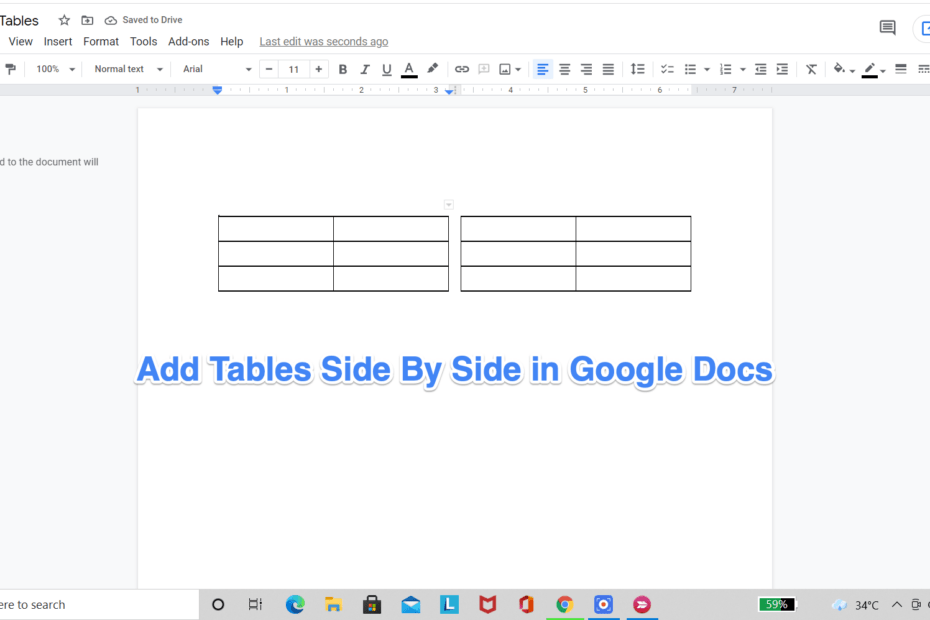Open the highlight color pen tool

coord(432,69)
